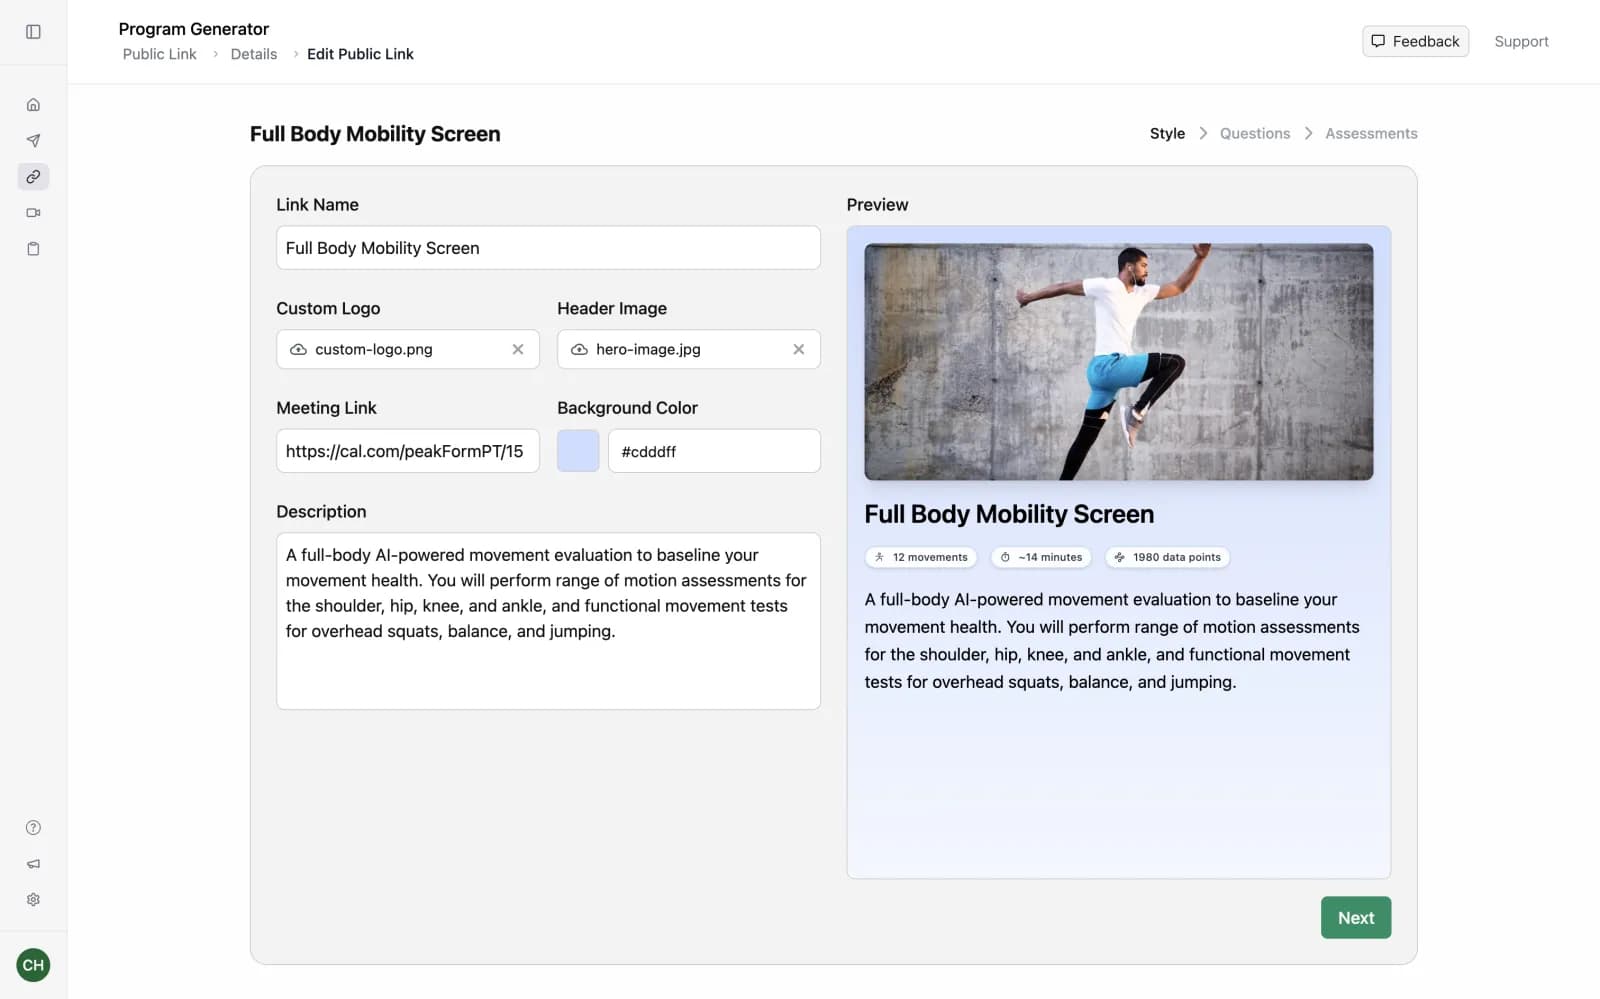The width and height of the screenshot is (1600, 999).
Task: Remove the hero-image.jpg header image
Action: pos(799,349)
